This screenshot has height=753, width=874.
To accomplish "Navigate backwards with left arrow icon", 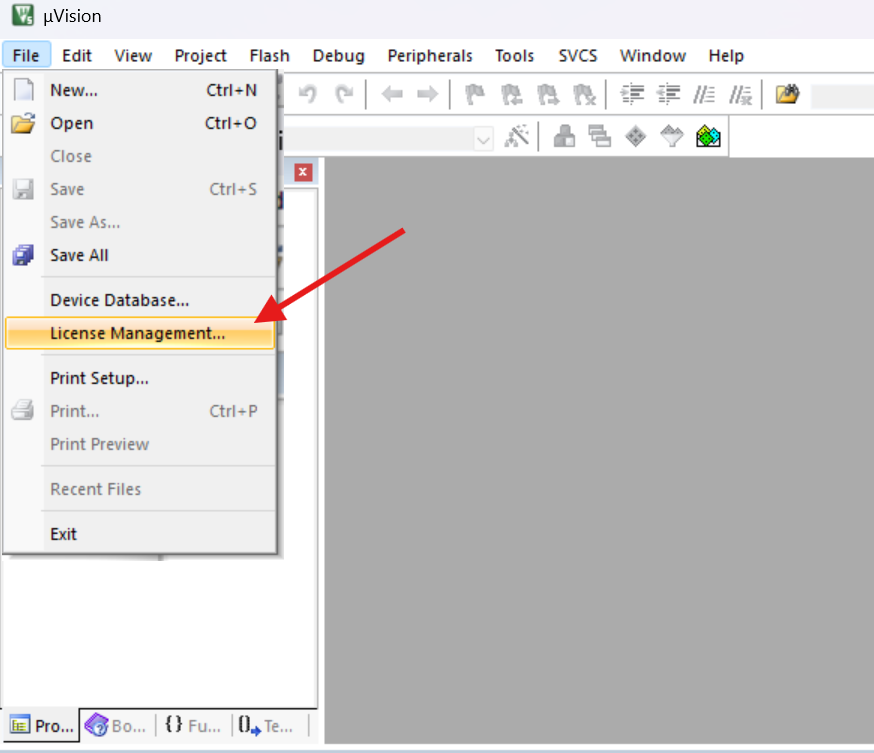I will [x=392, y=94].
